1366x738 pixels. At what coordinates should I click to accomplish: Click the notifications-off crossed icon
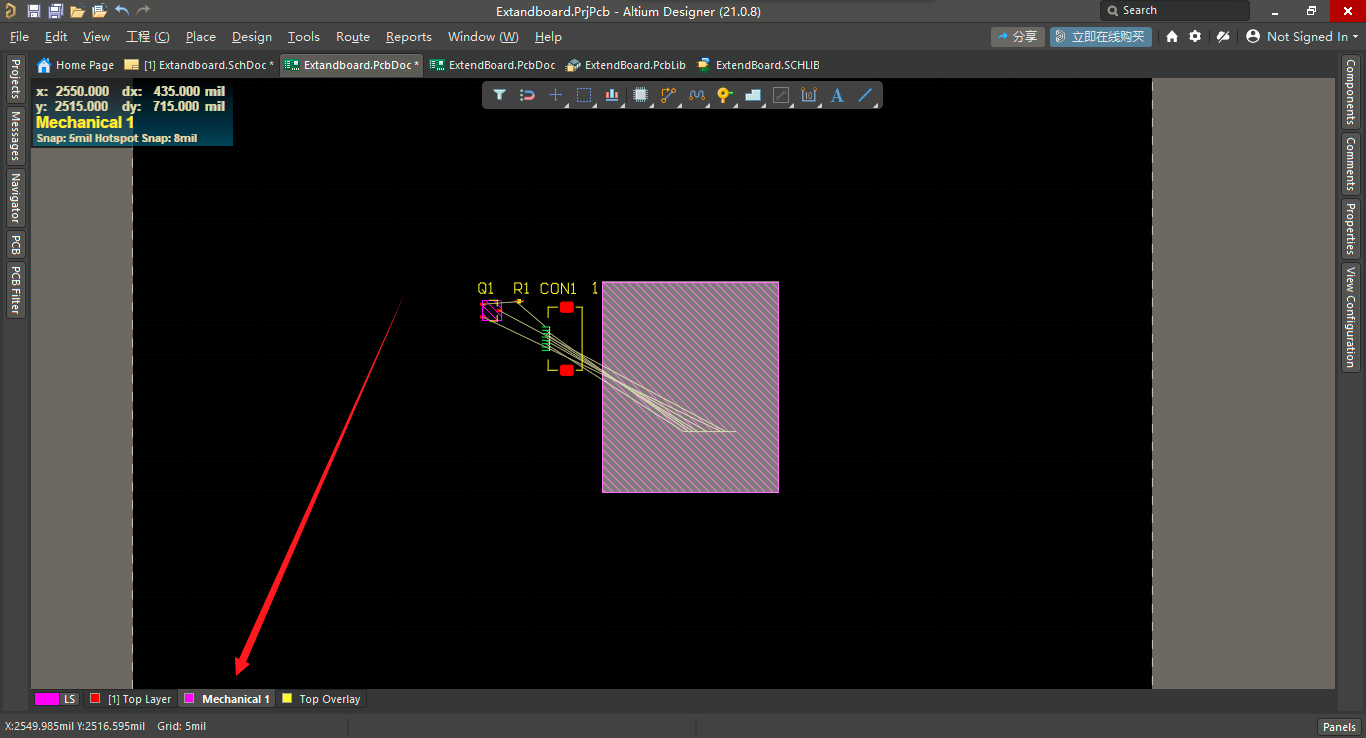[1222, 36]
